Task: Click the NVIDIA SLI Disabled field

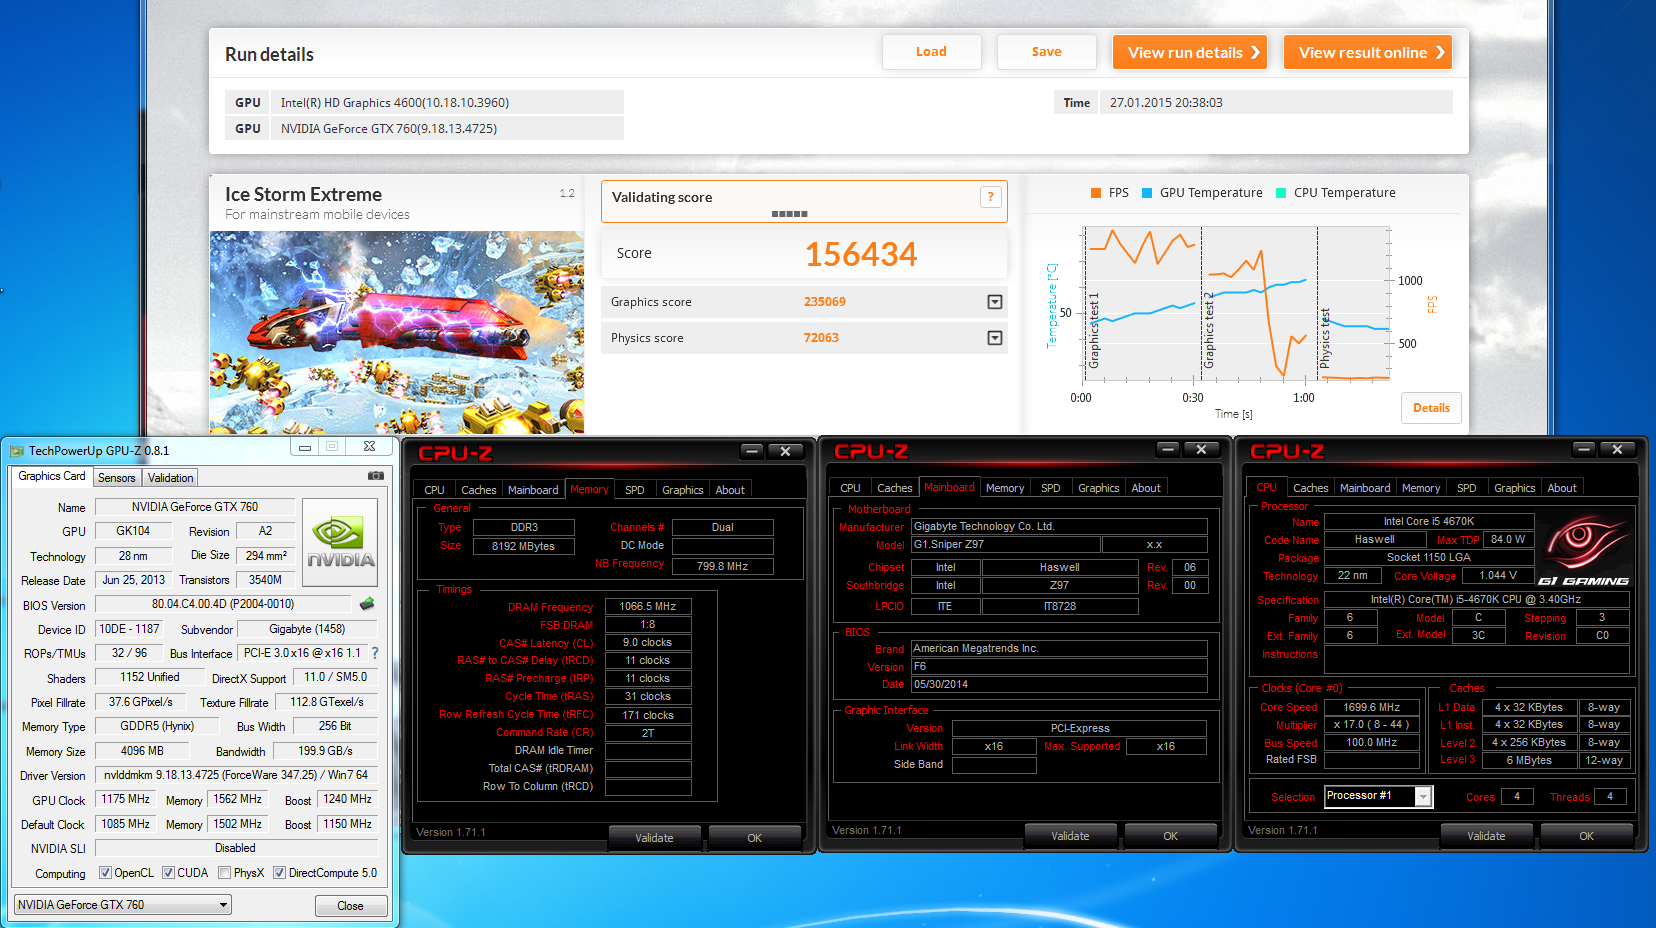Action: [x=236, y=848]
